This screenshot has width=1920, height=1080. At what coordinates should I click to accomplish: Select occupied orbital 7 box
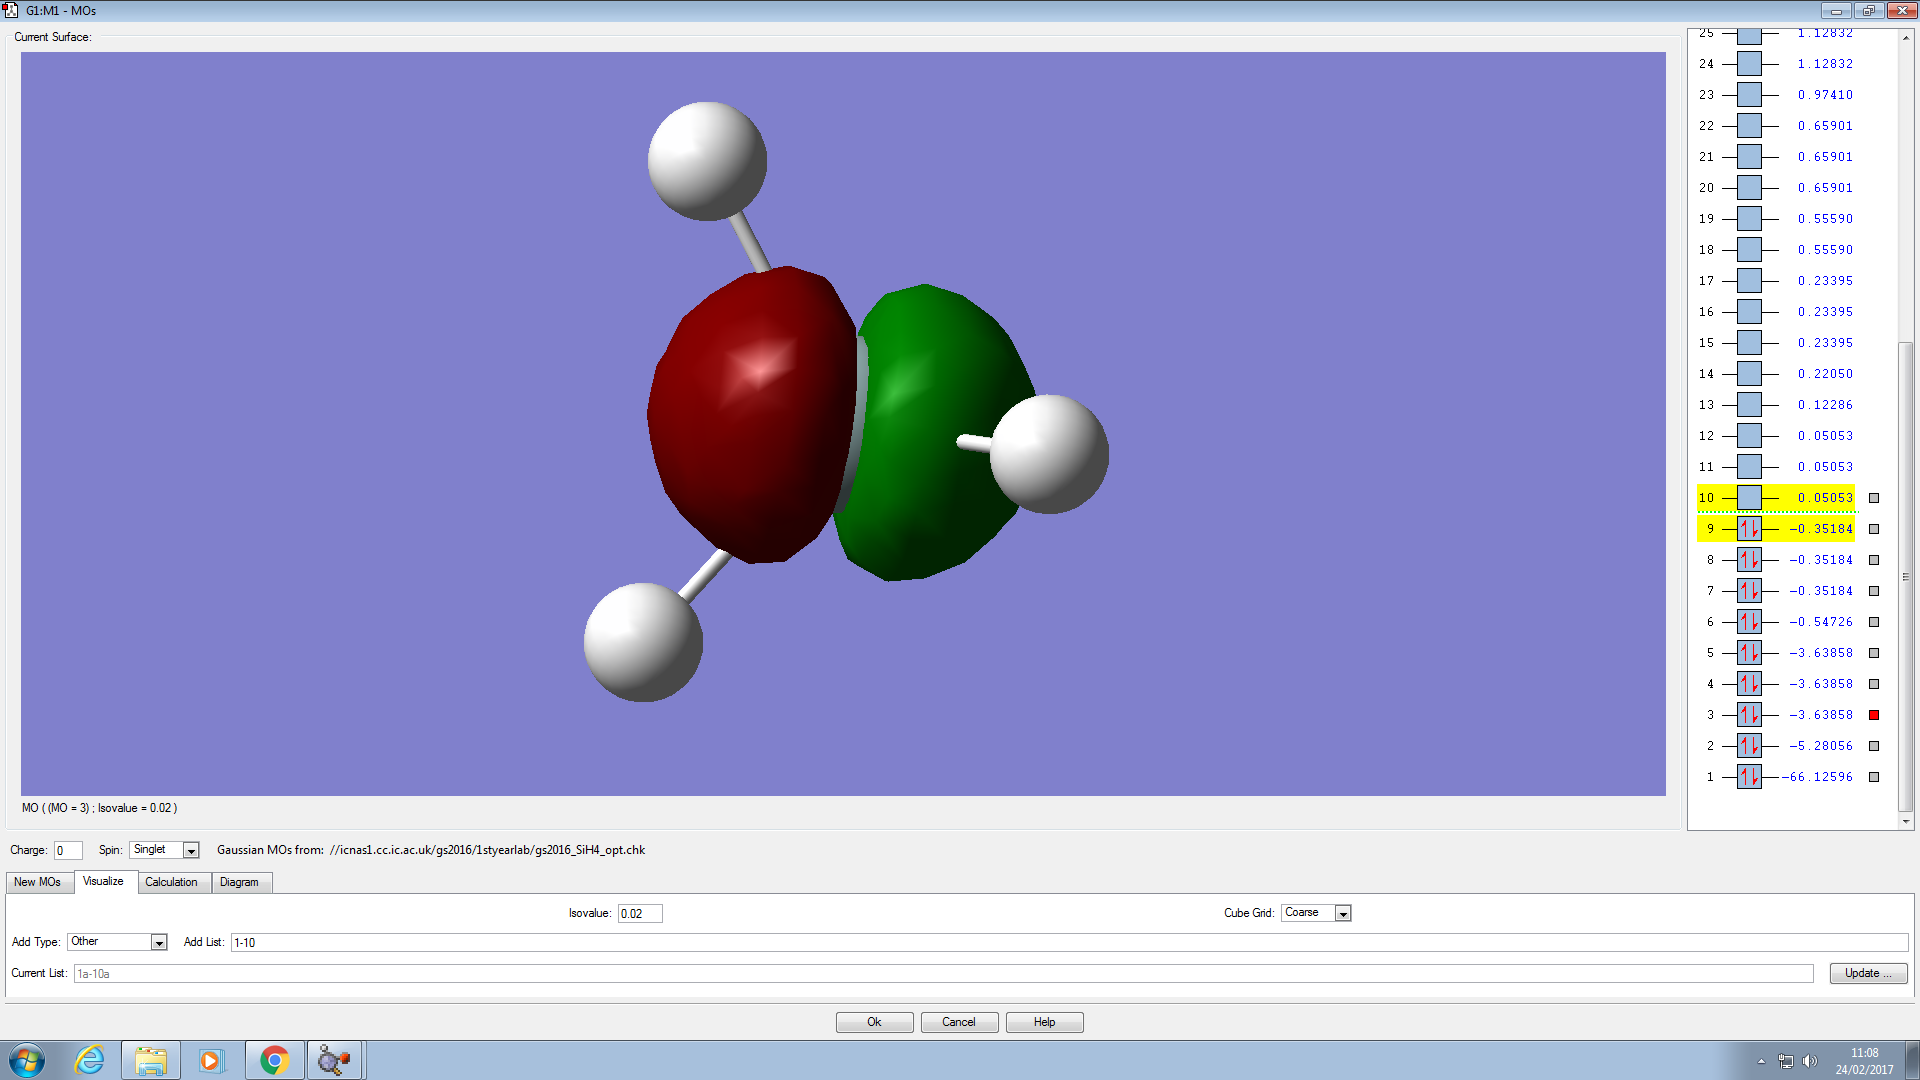(x=1749, y=591)
